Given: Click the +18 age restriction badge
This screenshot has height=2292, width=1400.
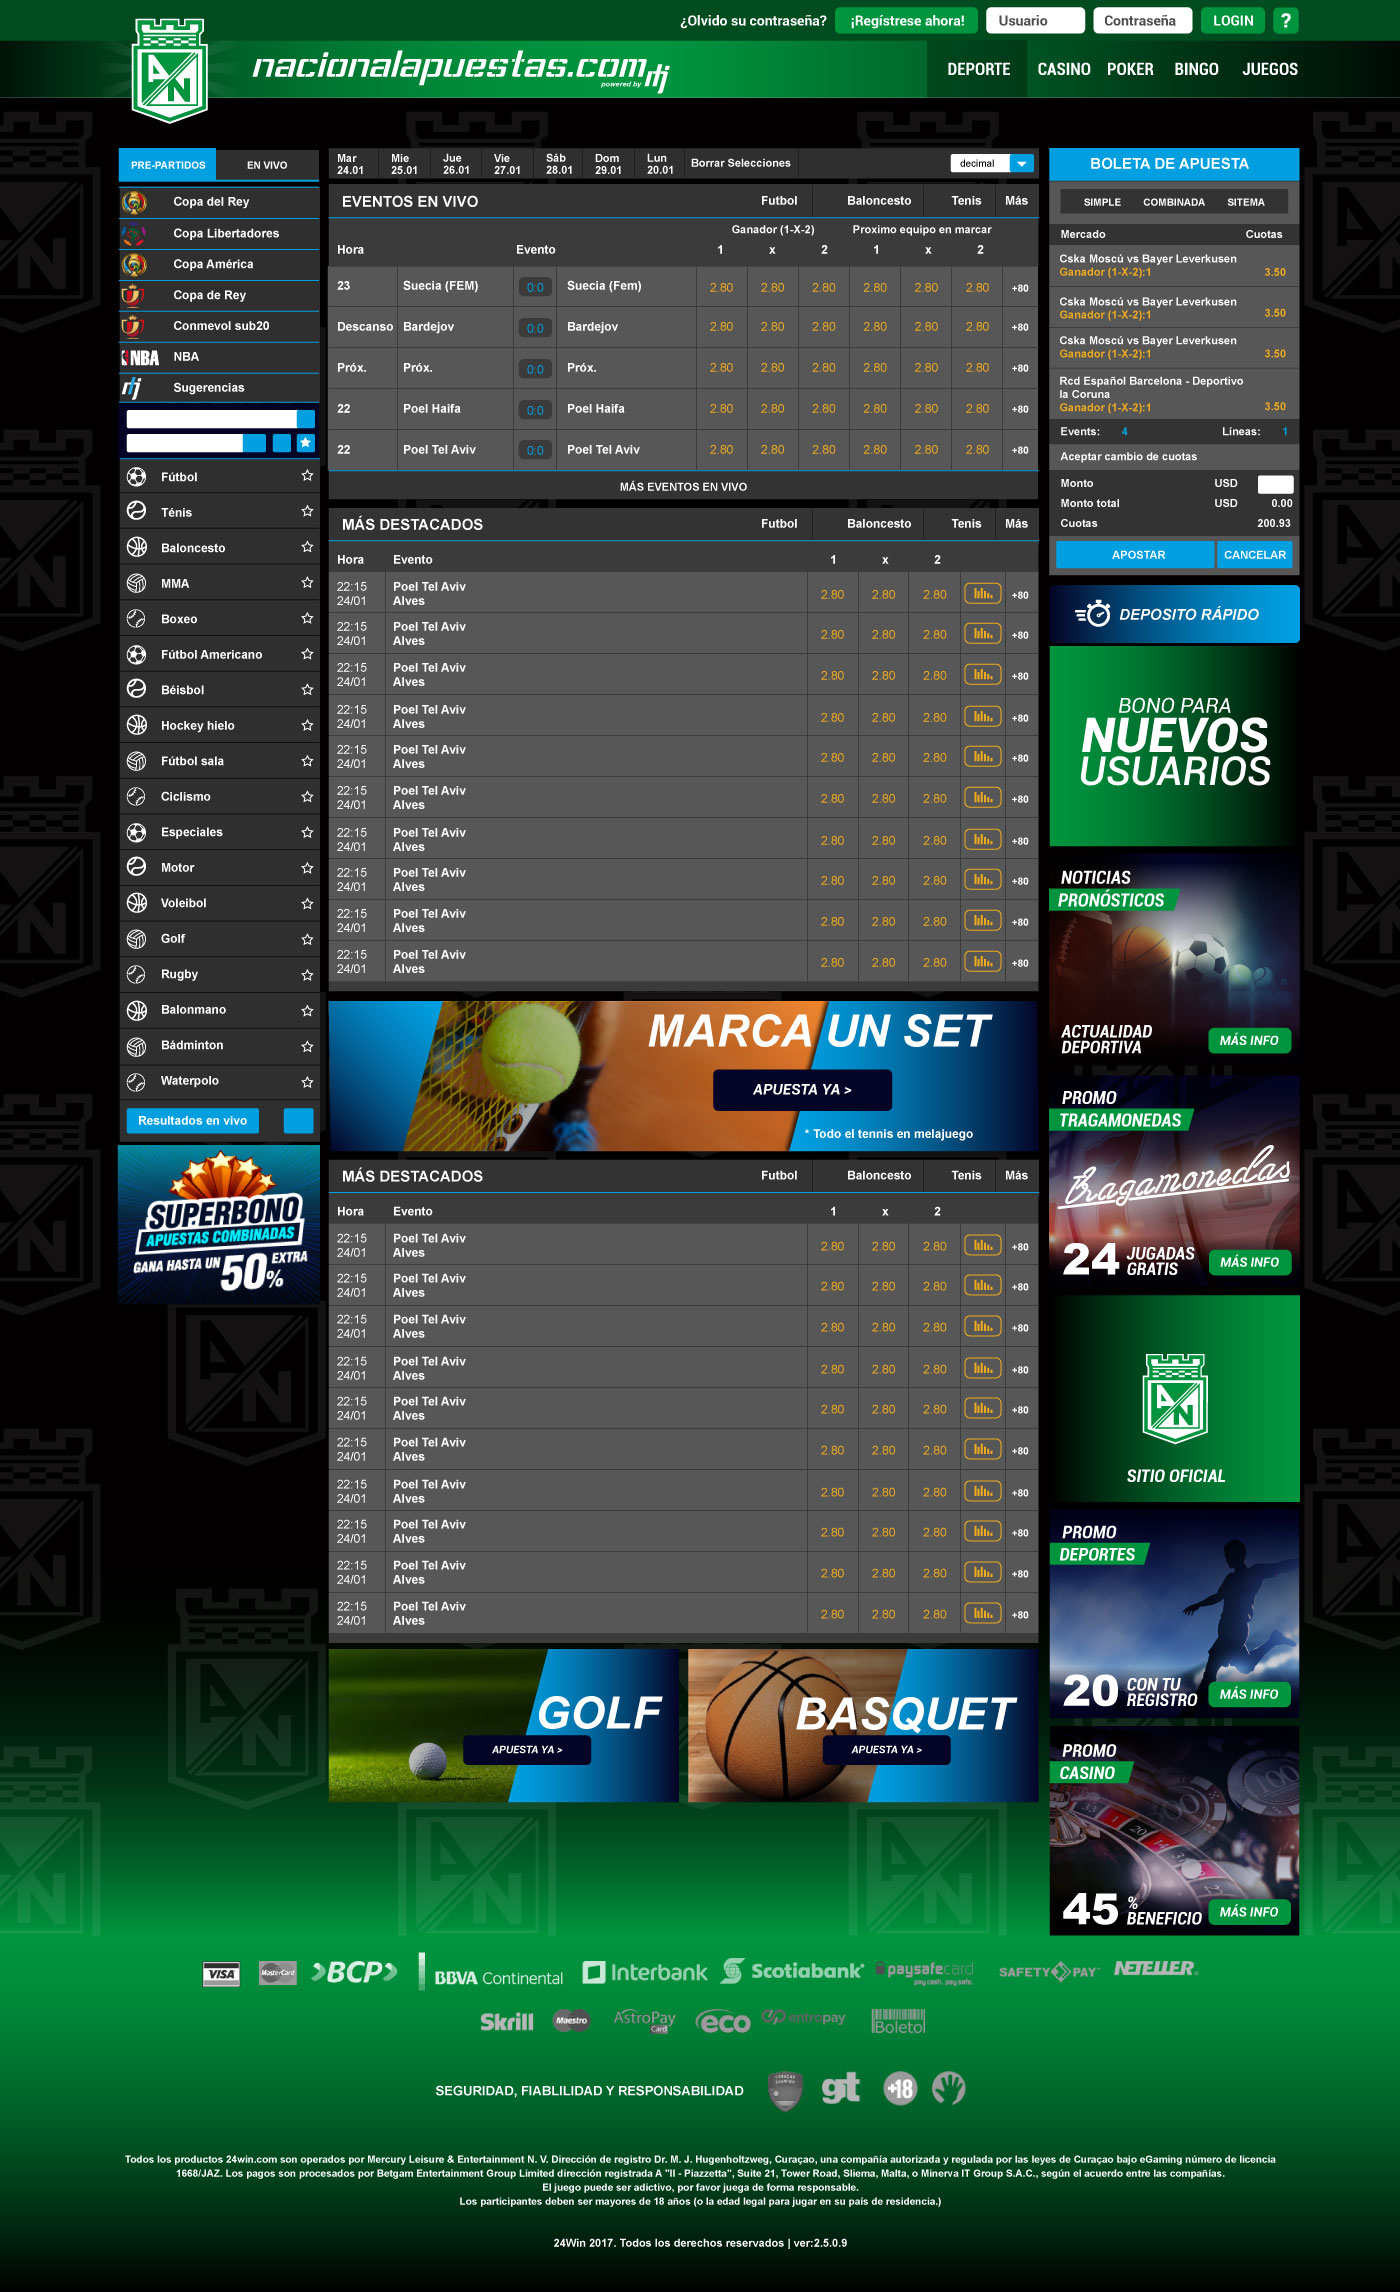Looking at the screenshot, I should (900, 2089).
